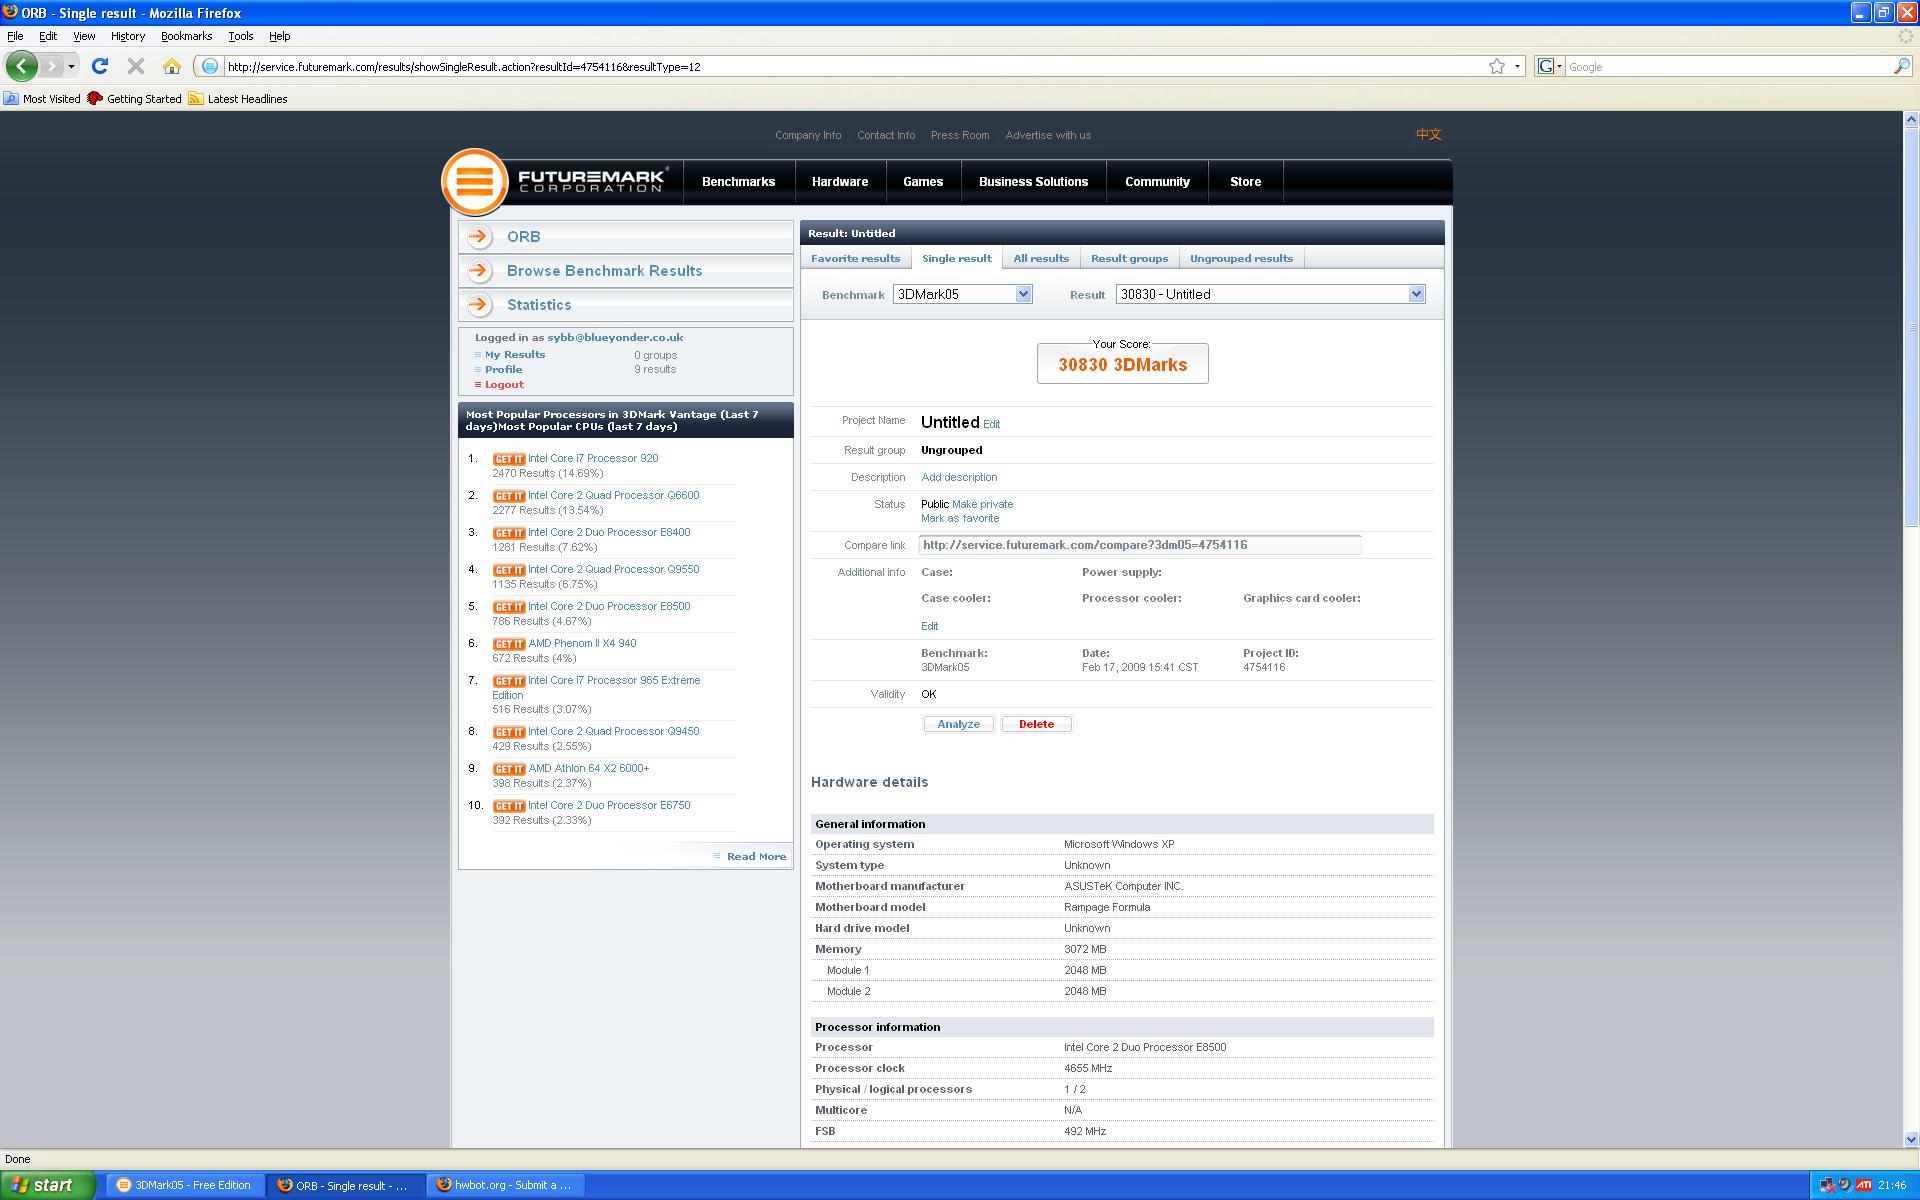Screen dimensions: 1920x1200
Task: Click the red Delete button
Action: (x=1036, y=724)
